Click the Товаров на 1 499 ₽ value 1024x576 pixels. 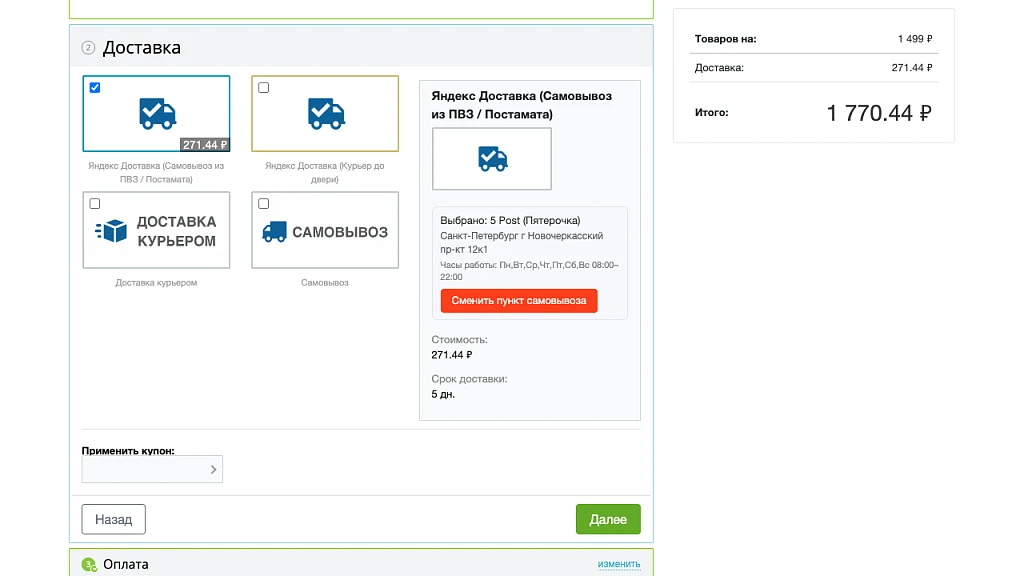pos(915,39)
